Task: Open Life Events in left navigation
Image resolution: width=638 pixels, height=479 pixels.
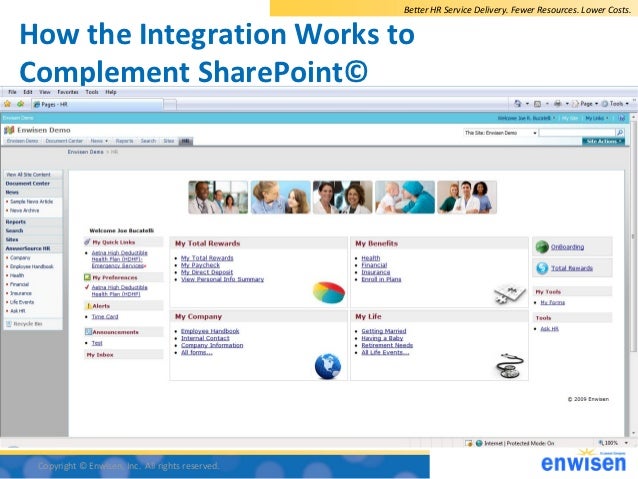Action: tap(22, 302)
